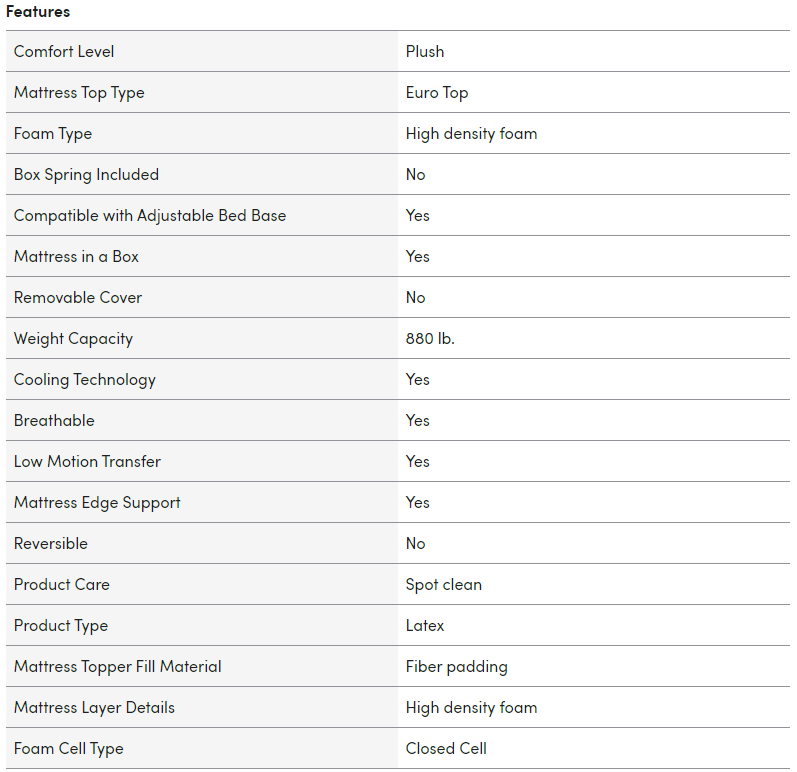
Task: Click the Plush comfort level value
Action: tap(425, 51)
